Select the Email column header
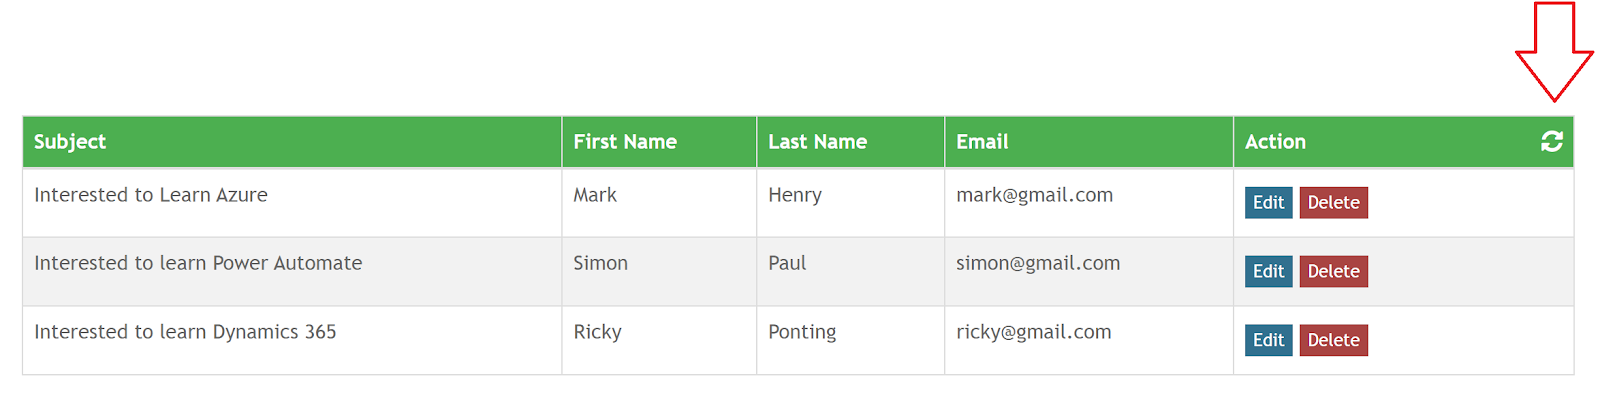The image size is (1600, 402). 982,142
